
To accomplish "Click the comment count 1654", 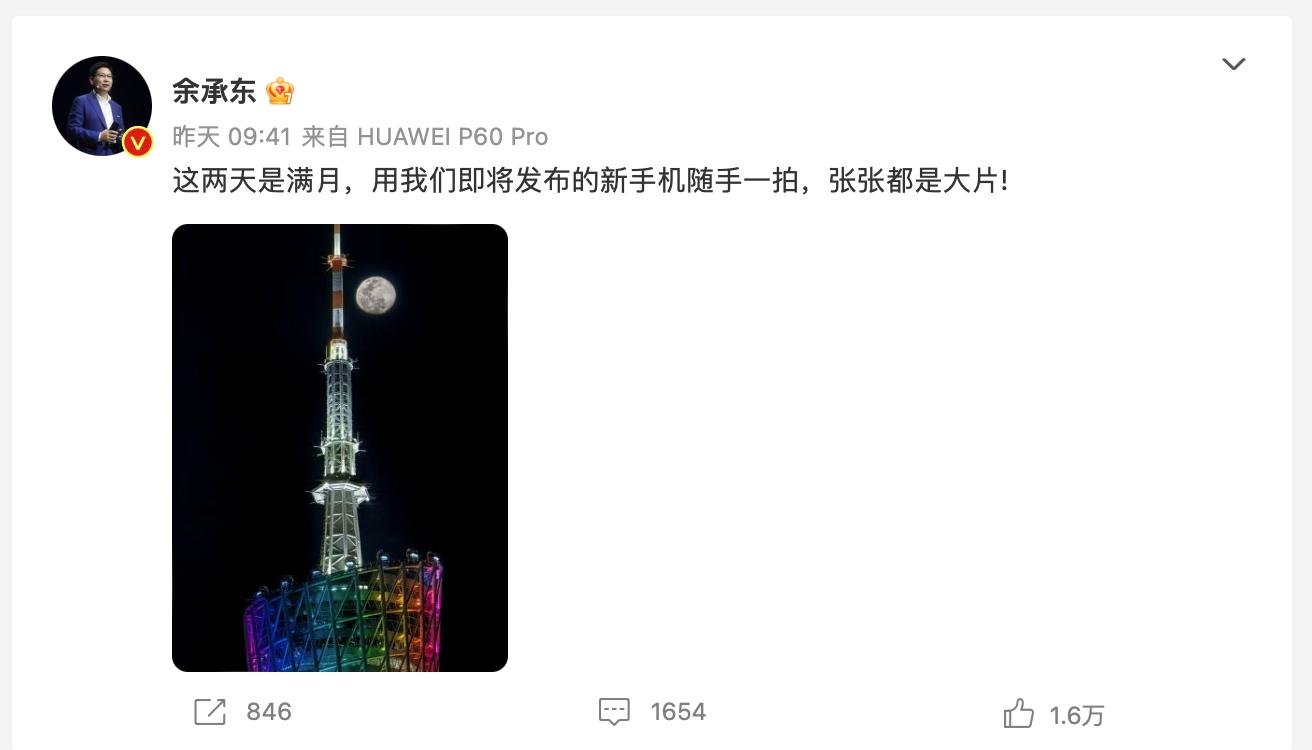I will point(678,712).
